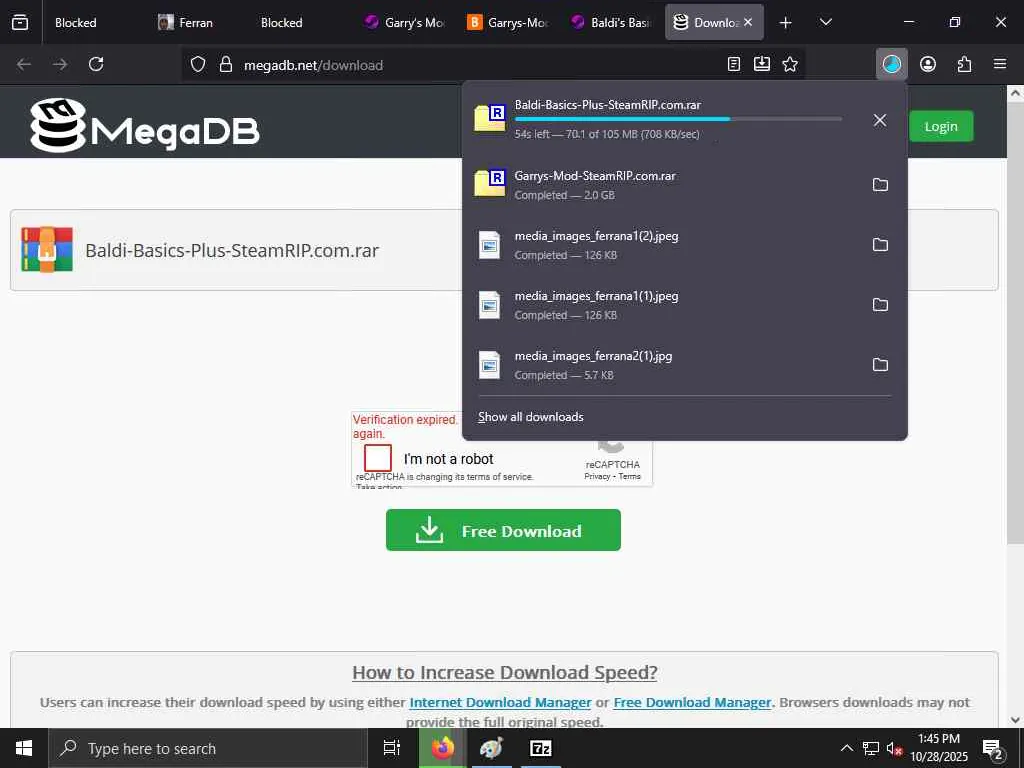Viewport: 1024px width, 768px height.
Task: Open the 7-Zip taskbar icon
Action: (x=541, y=748)
